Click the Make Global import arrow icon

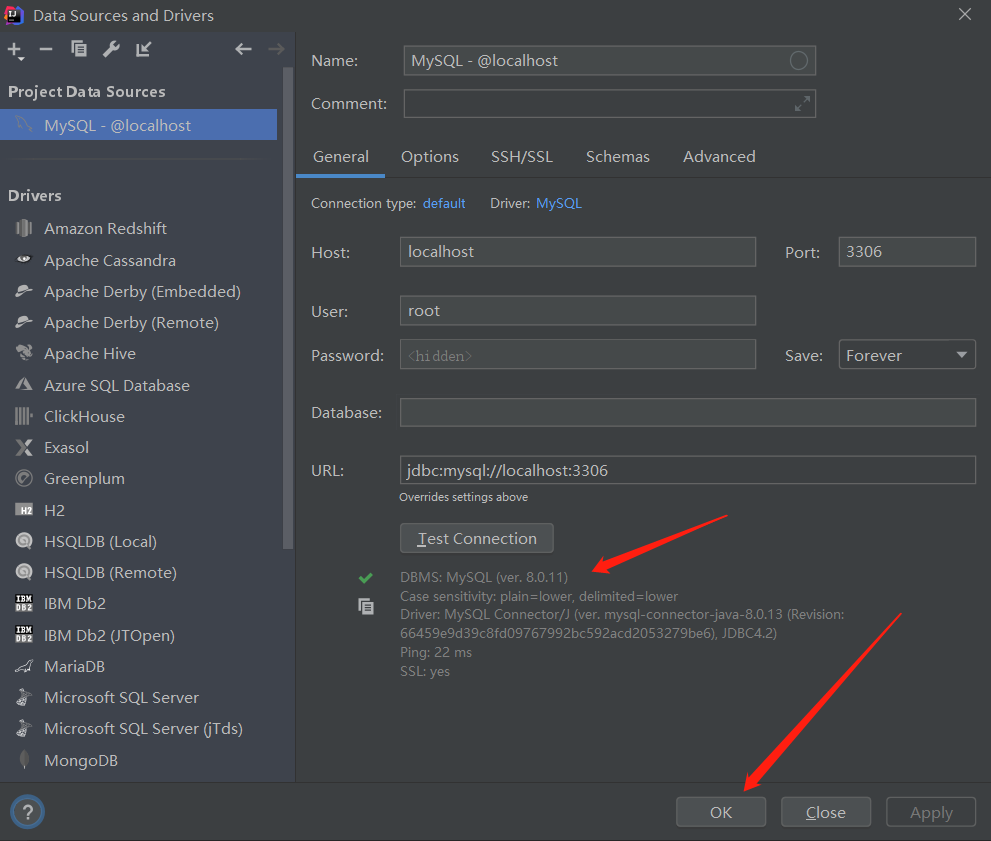[x=143, y=49]
